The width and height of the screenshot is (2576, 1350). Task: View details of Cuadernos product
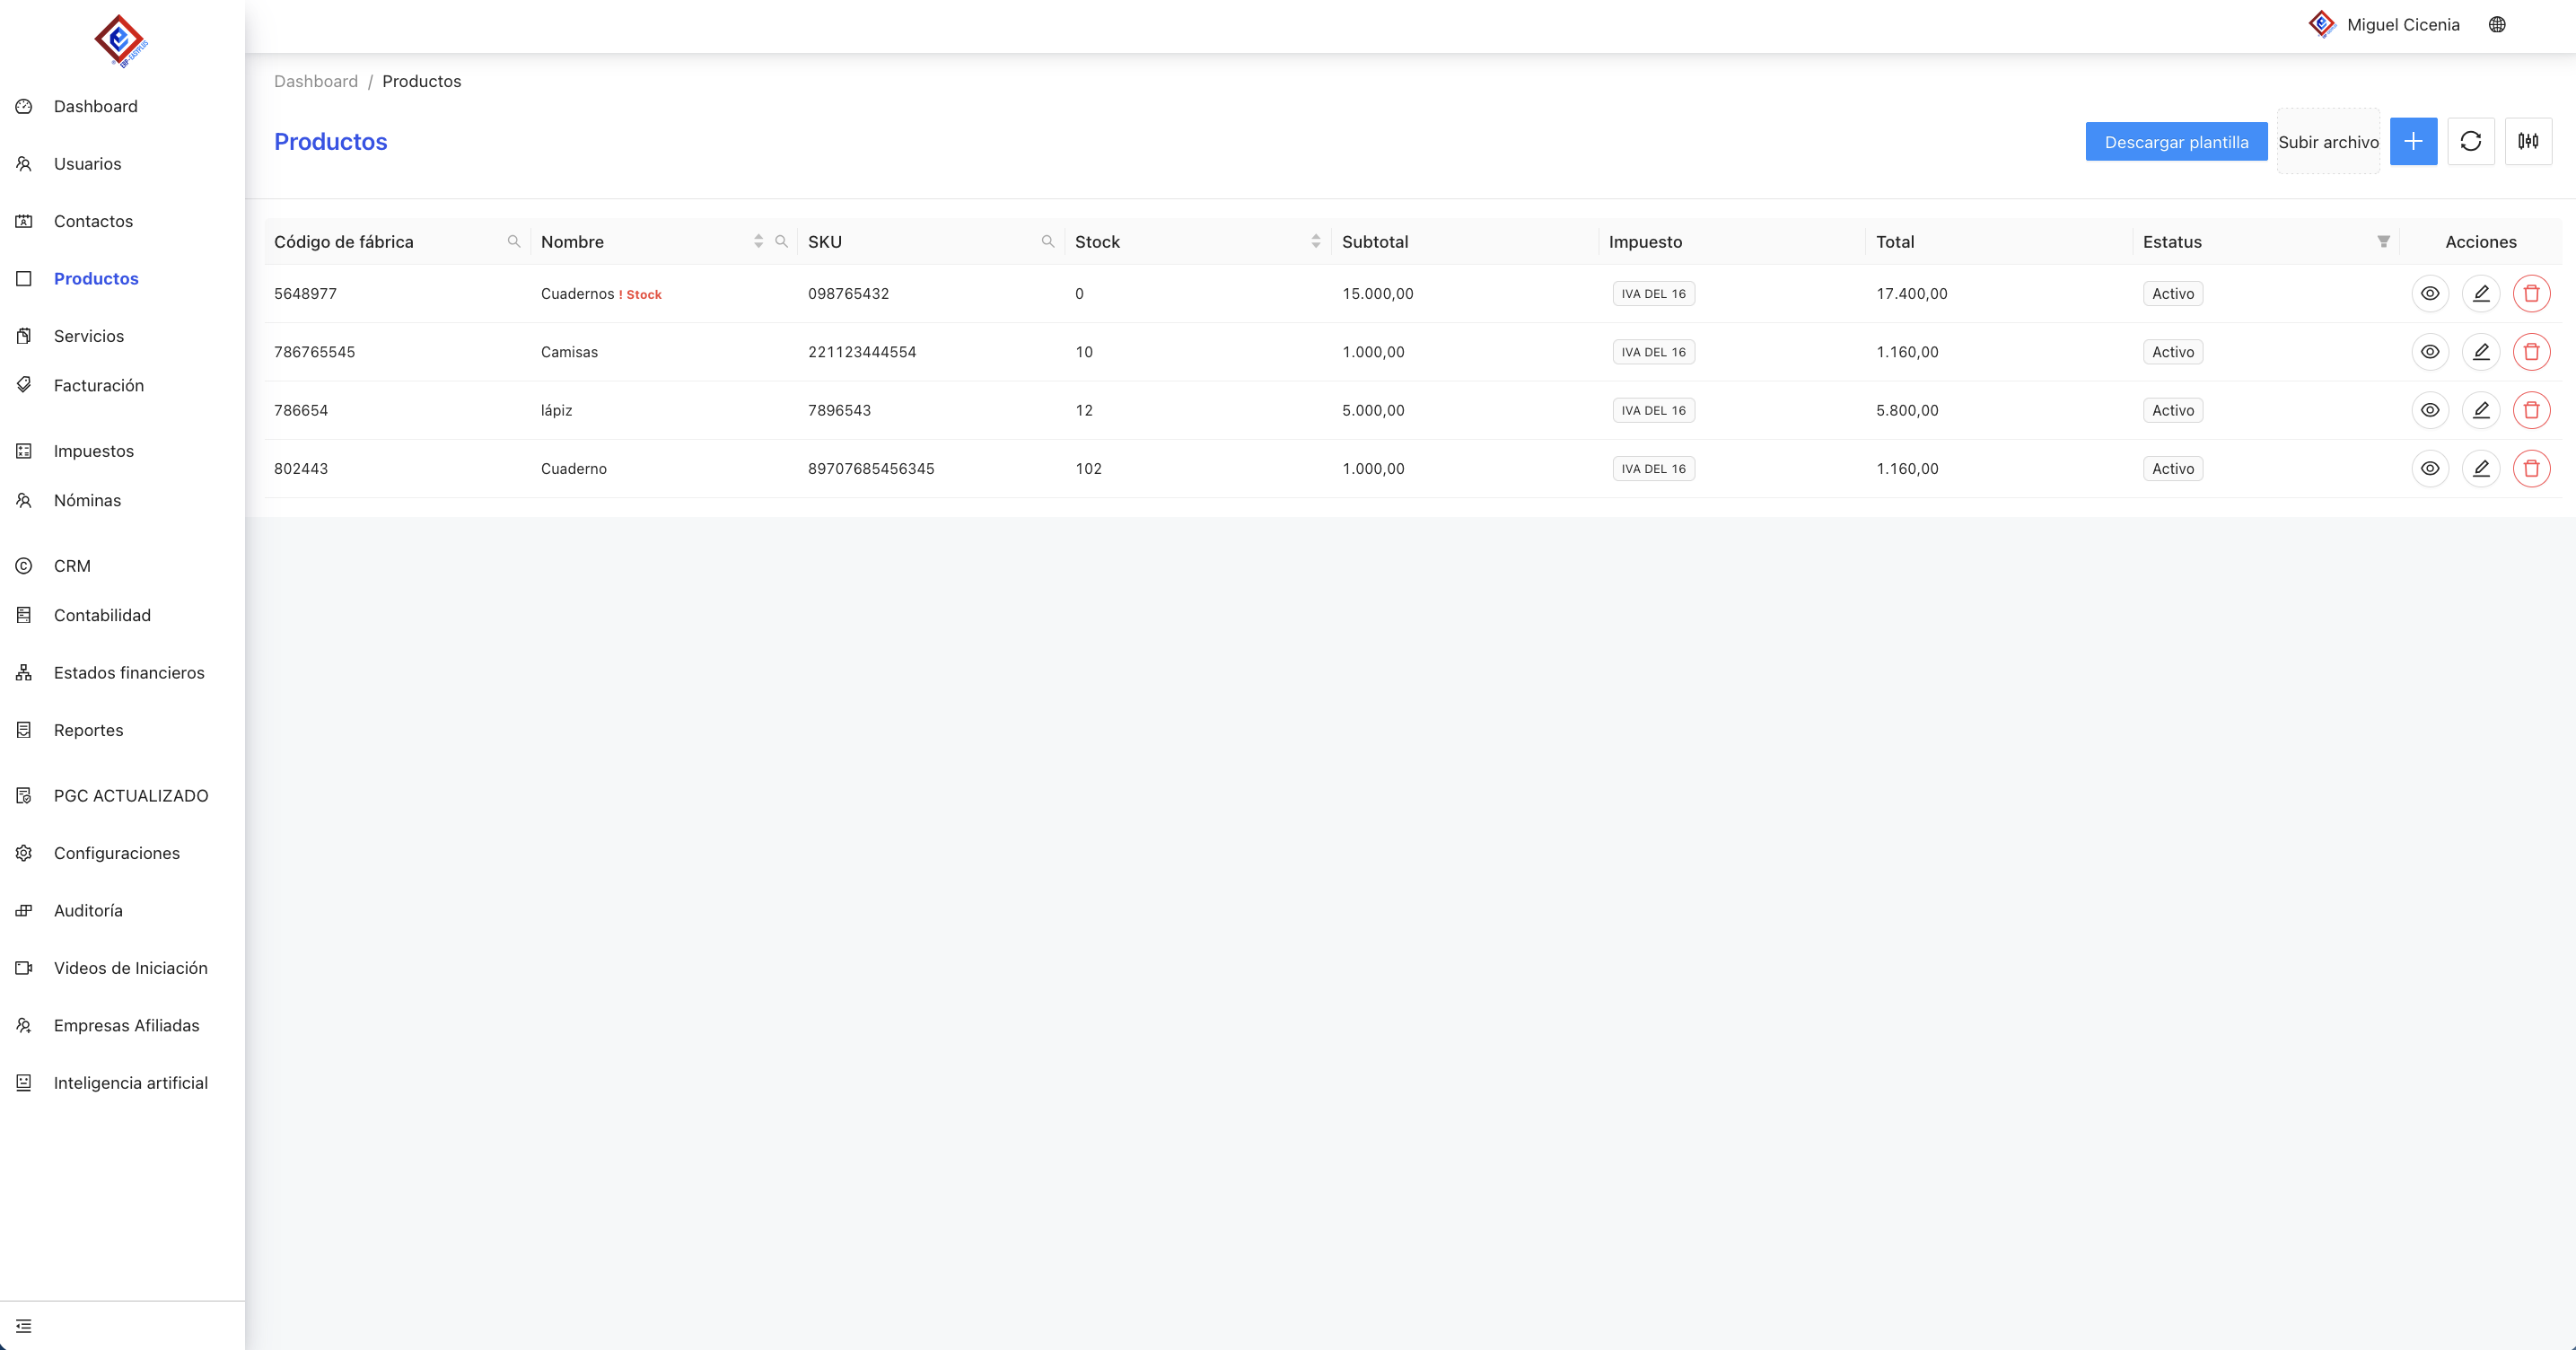(x=2429, y=294)
